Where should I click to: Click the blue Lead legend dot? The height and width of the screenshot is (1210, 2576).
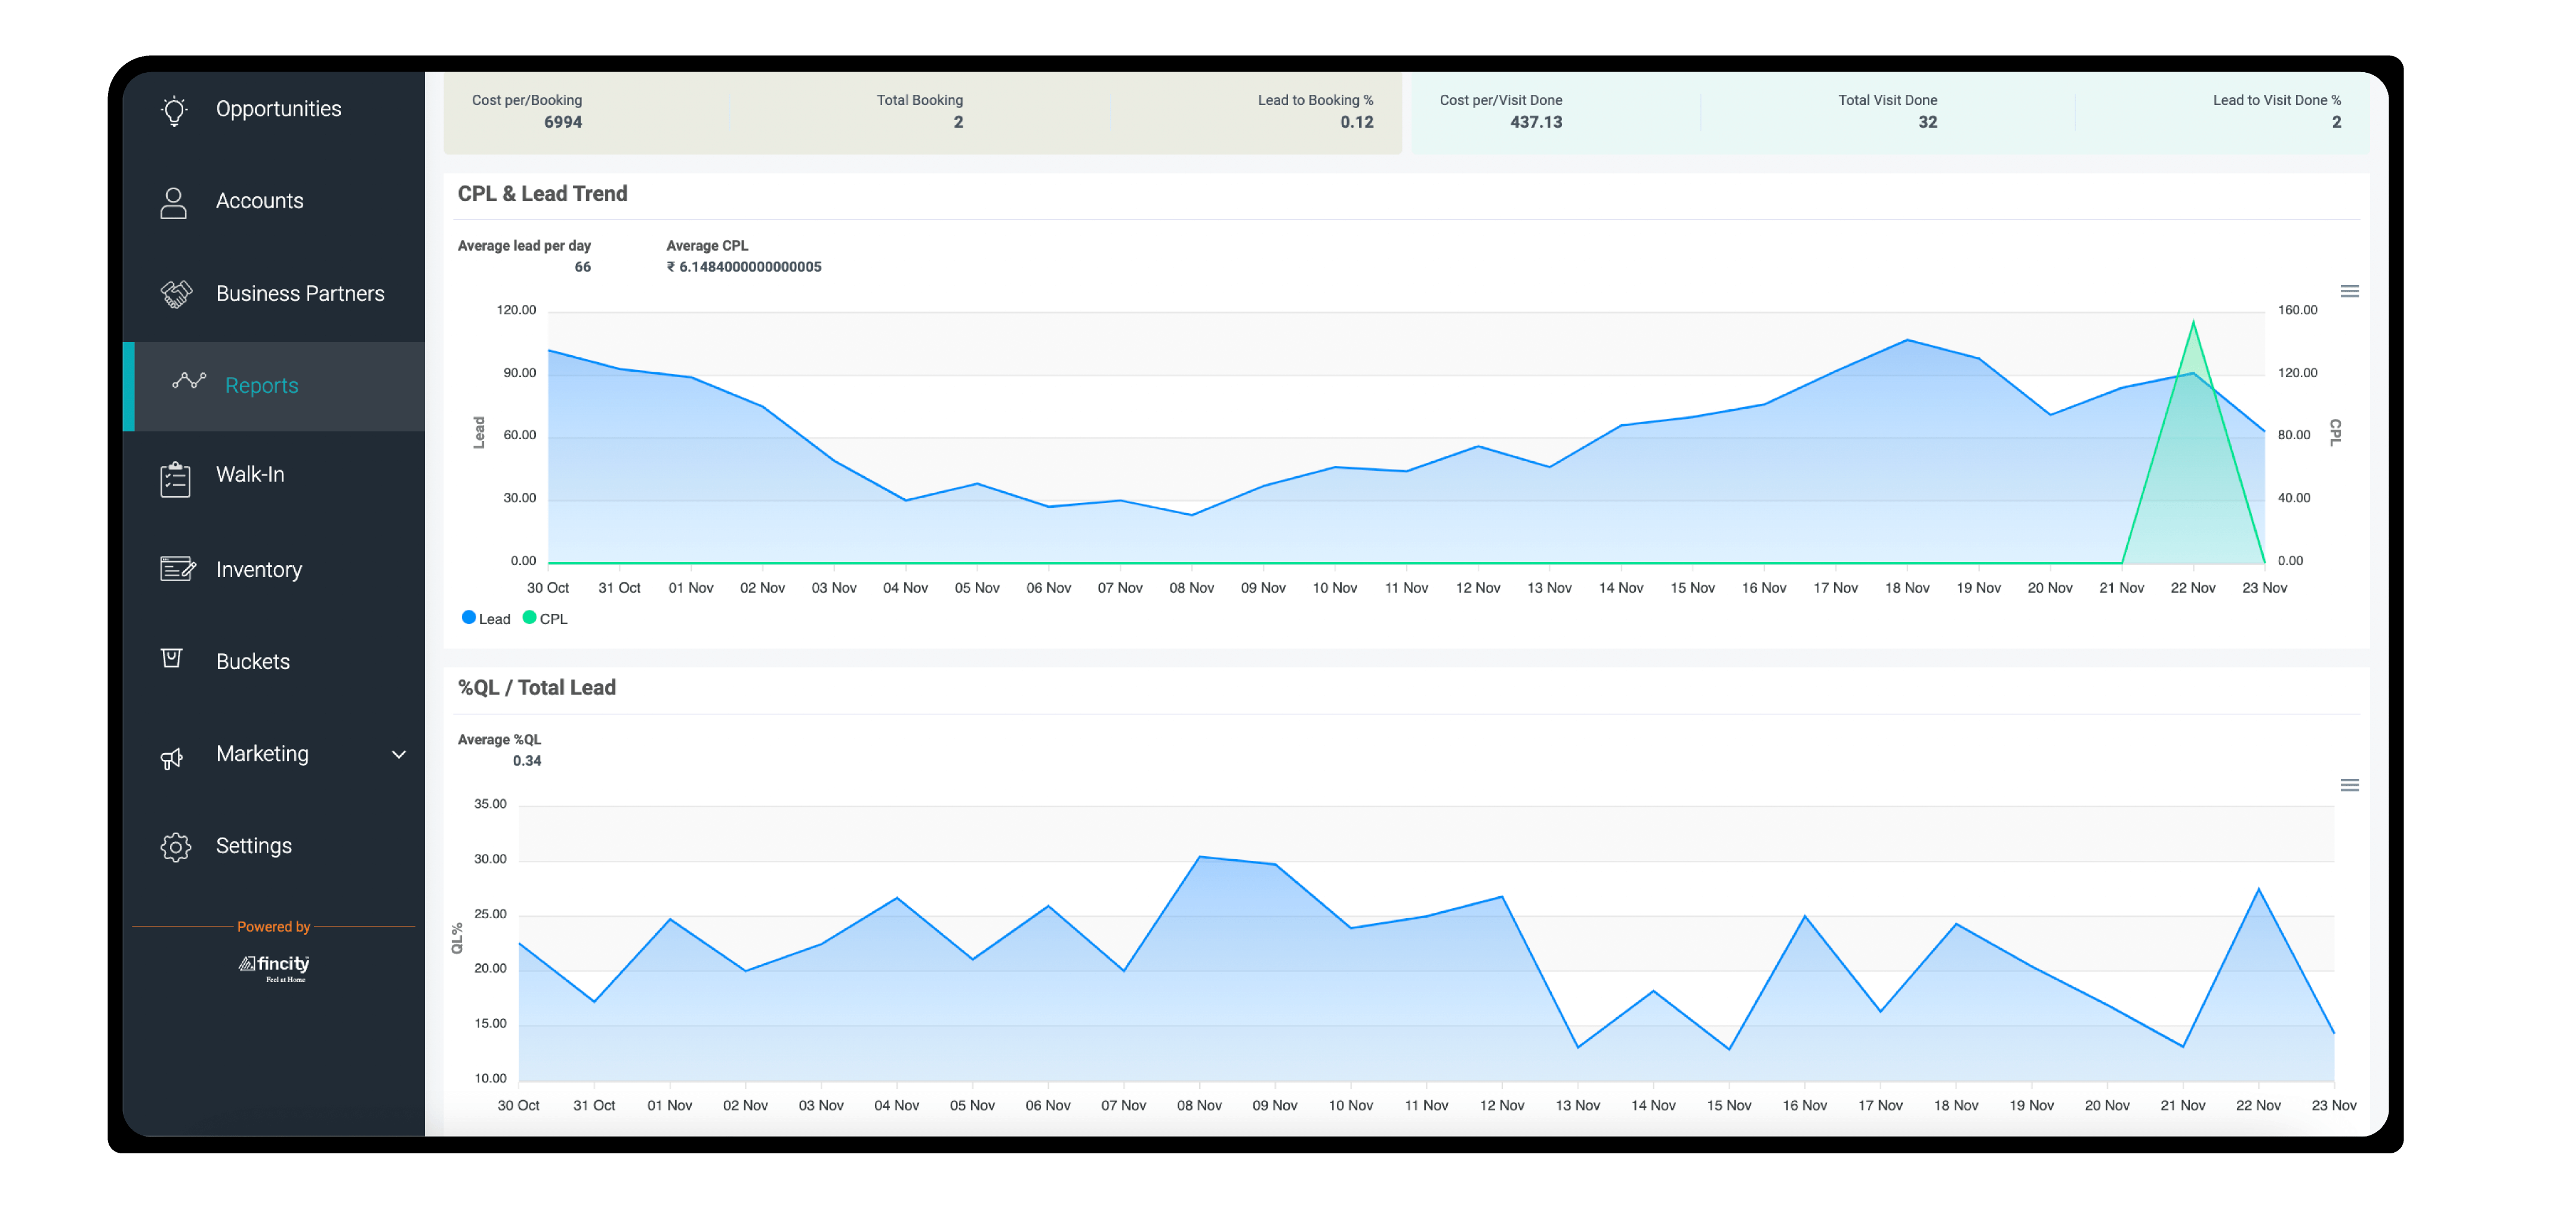(x=468, y=618)
